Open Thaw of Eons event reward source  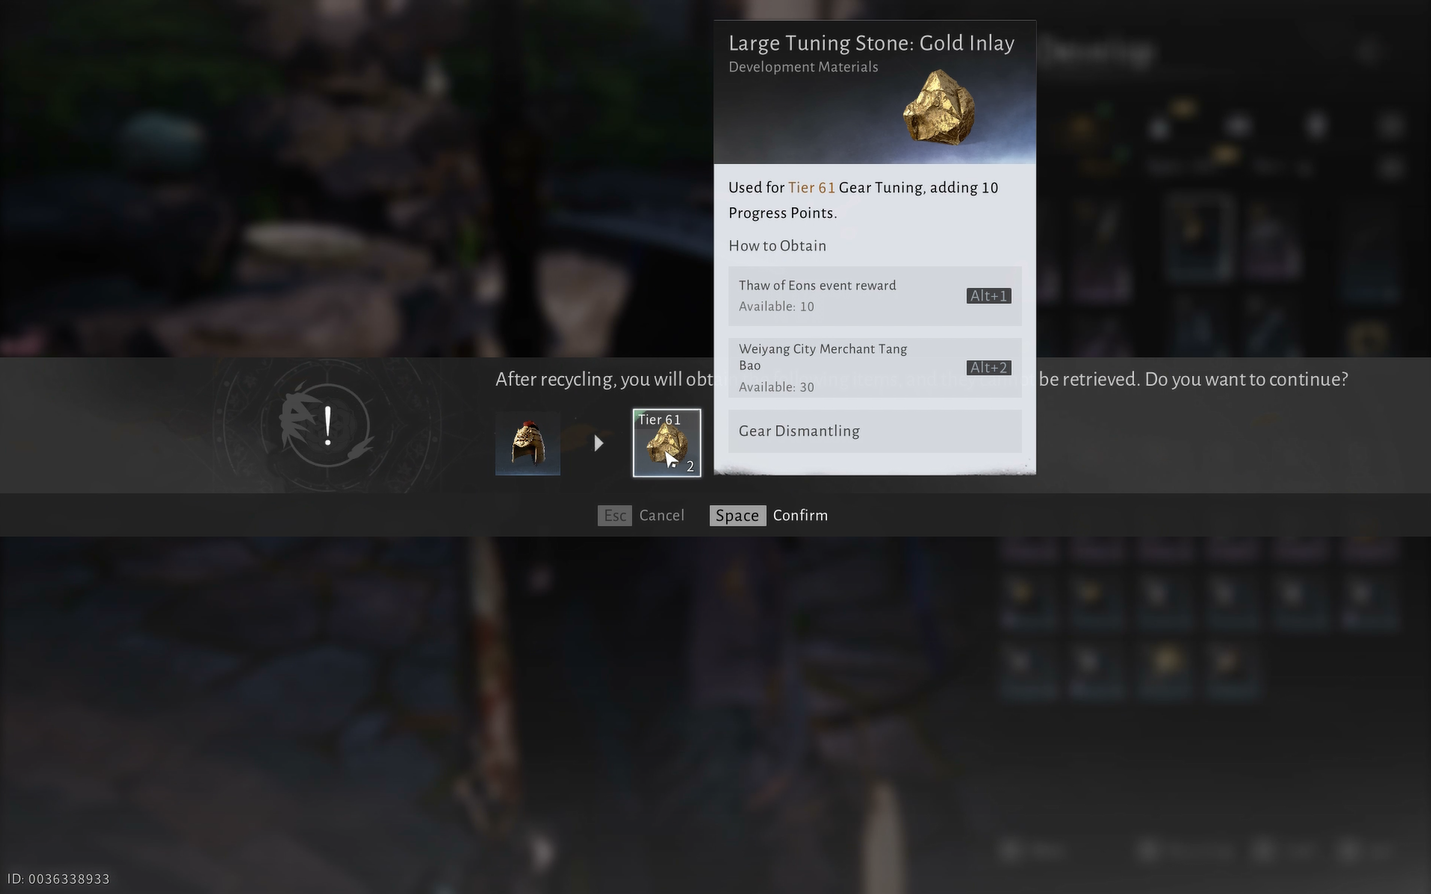(x=875, y=296)
